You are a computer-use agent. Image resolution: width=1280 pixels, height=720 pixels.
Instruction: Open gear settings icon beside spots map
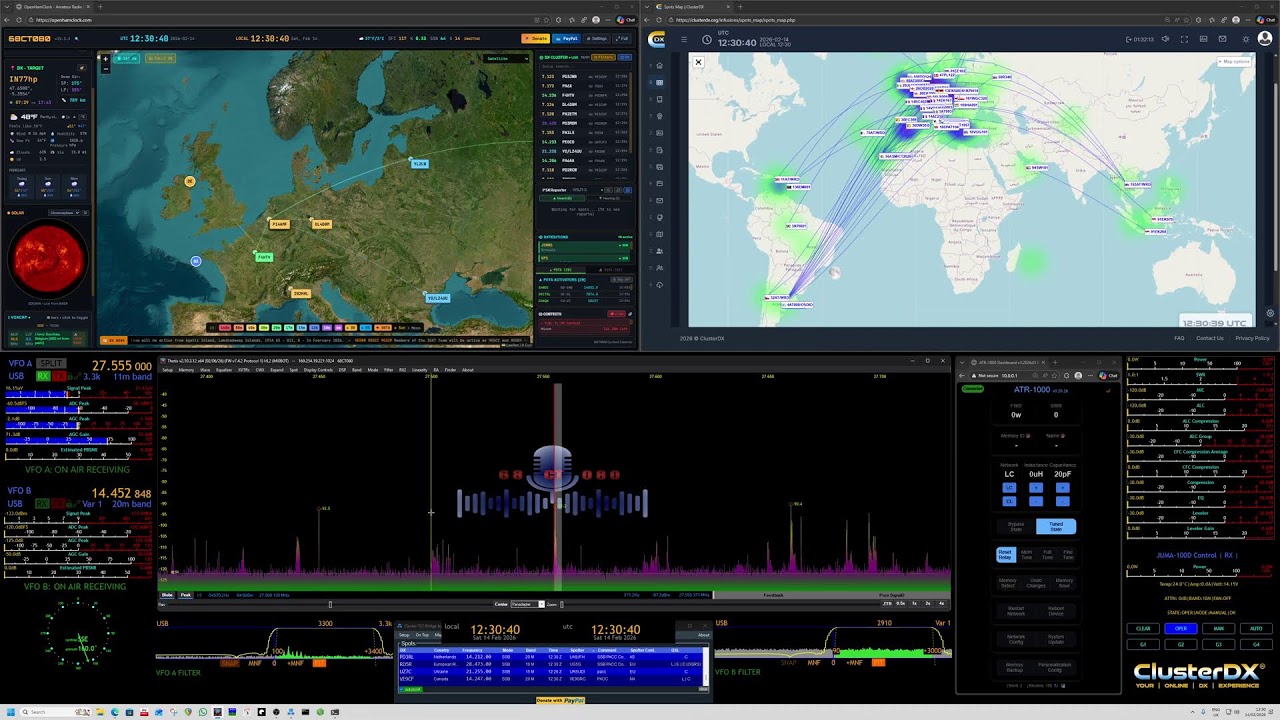click(1270, 313)
